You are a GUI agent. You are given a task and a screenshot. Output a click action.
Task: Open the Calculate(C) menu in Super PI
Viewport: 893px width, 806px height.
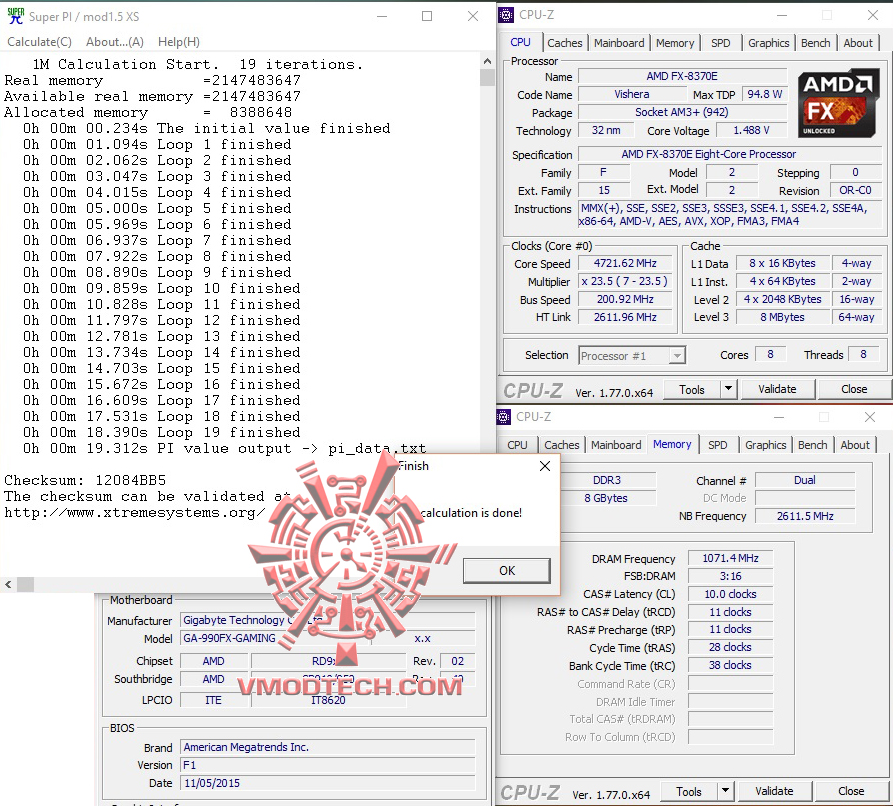(39, 42)
